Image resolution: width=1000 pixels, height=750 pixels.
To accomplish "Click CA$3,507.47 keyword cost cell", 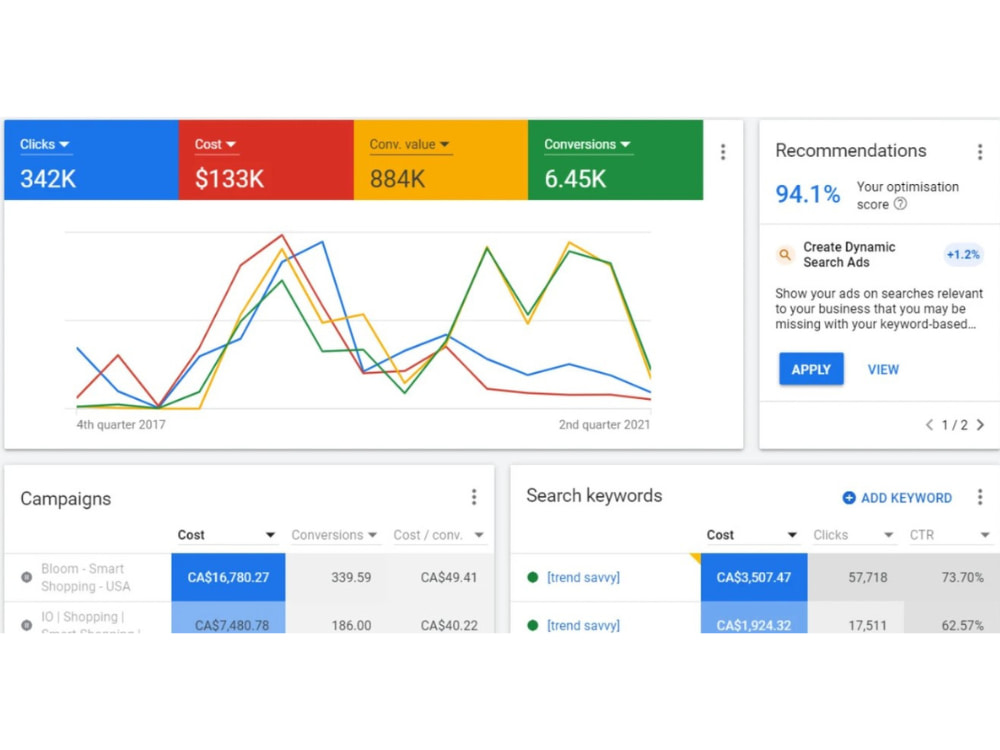I will (754, 577).
